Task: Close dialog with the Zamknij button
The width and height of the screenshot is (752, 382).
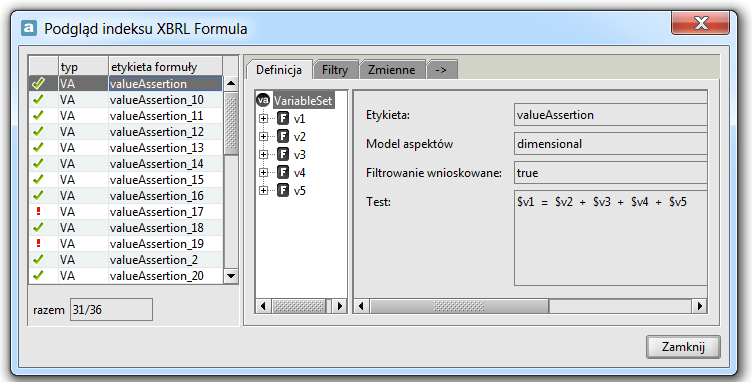Action: coord(683,347)
